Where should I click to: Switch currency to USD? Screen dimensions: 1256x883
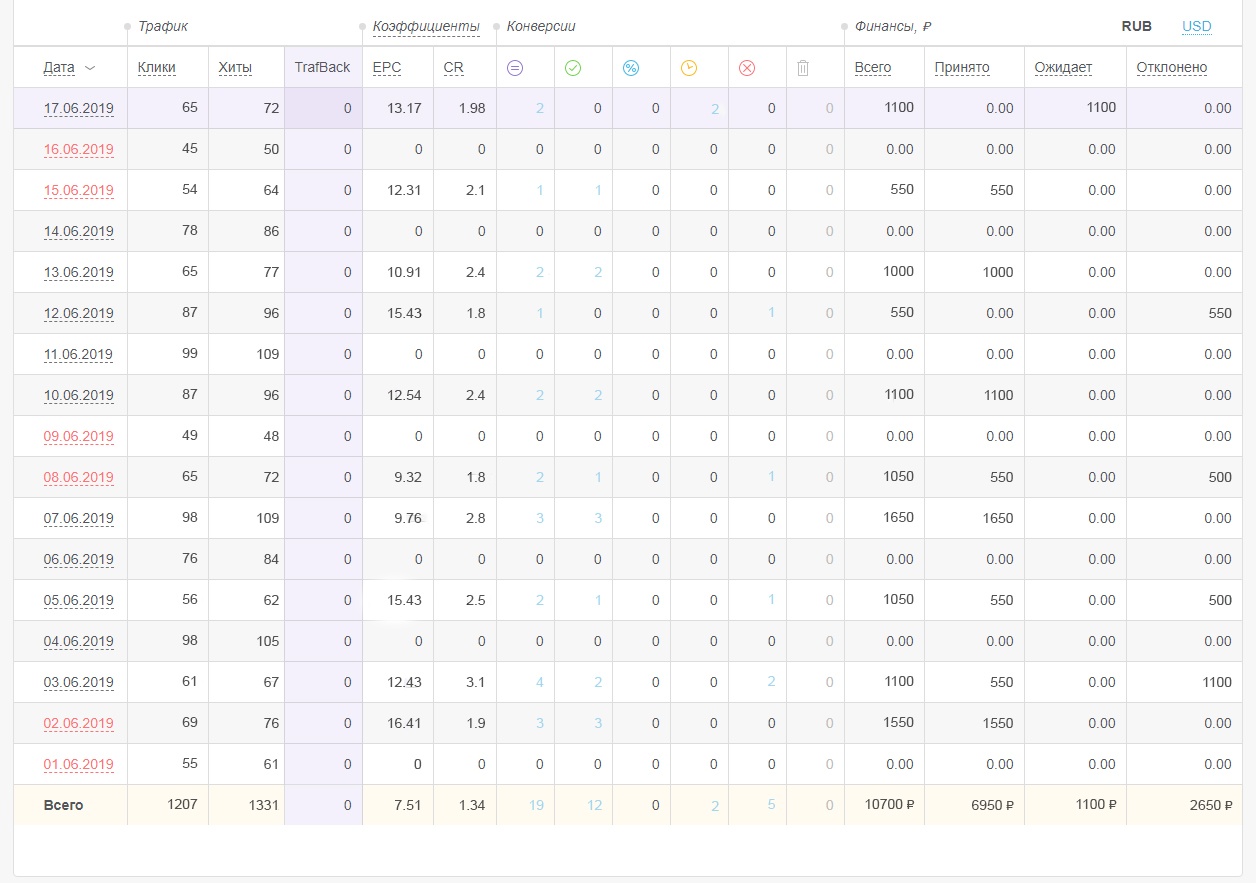[1196, 26]
